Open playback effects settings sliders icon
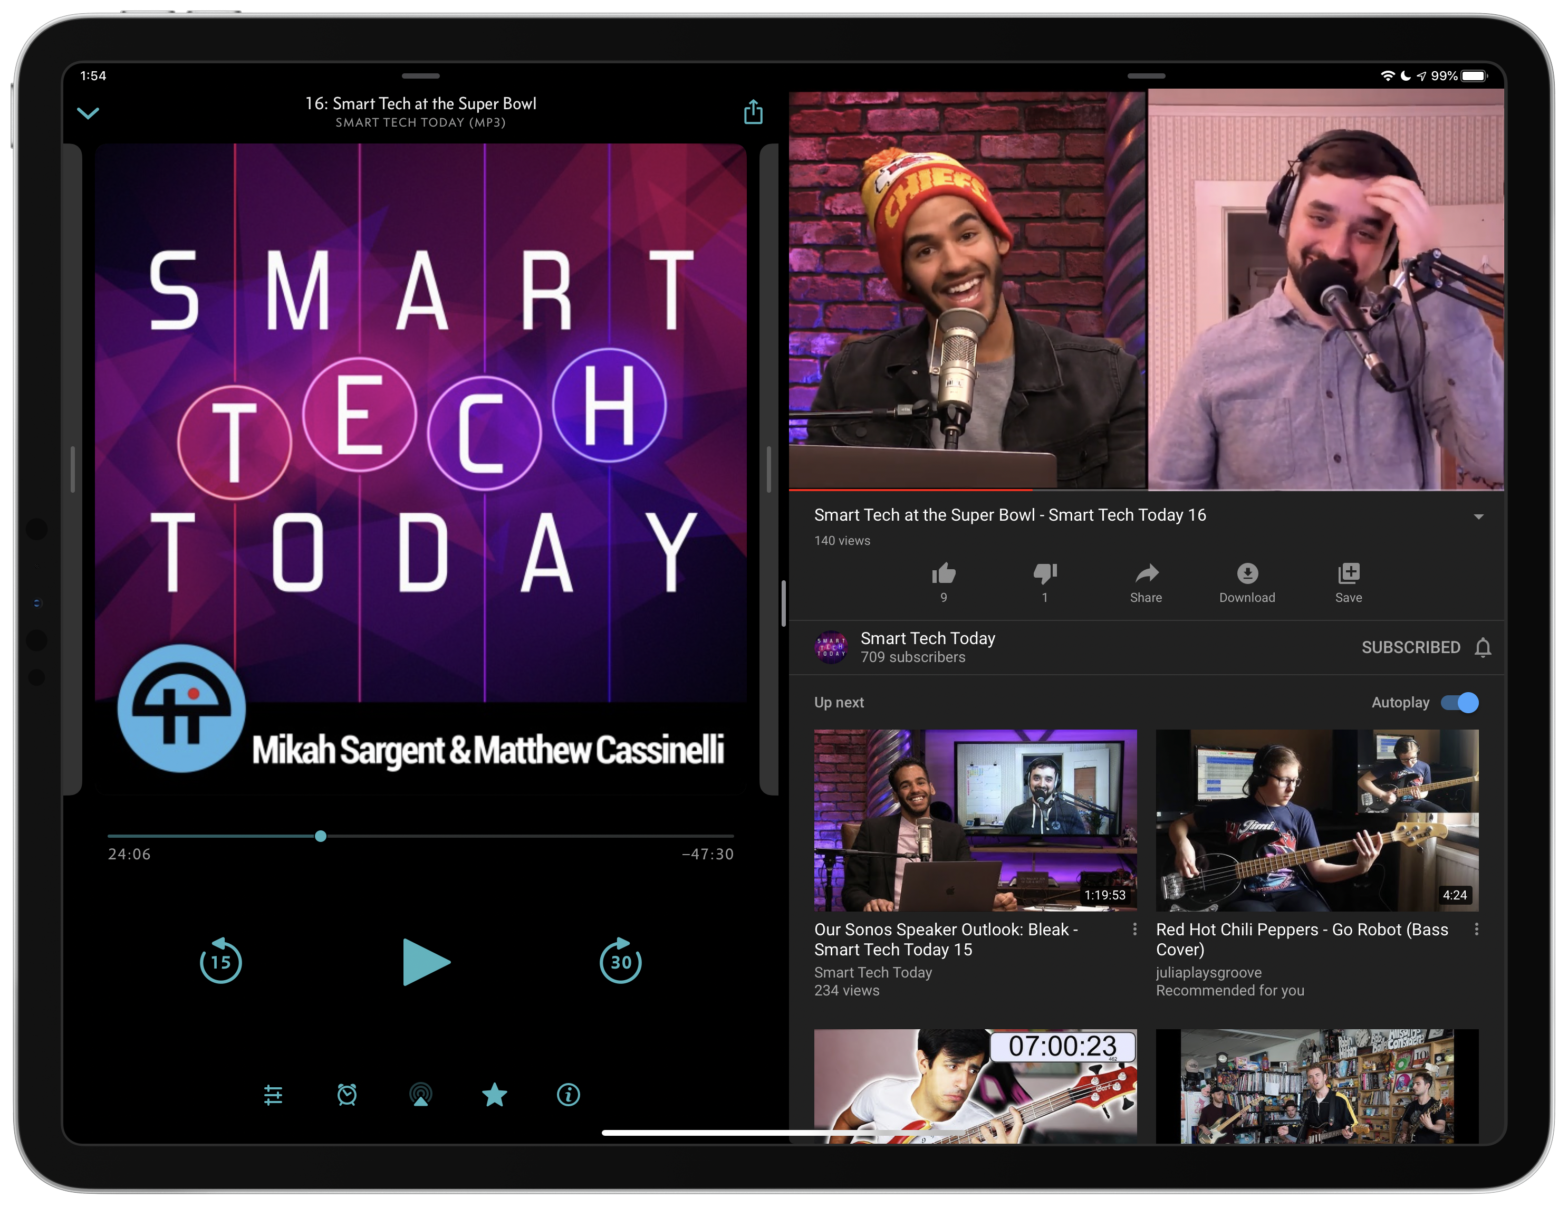 [273, 1095]
